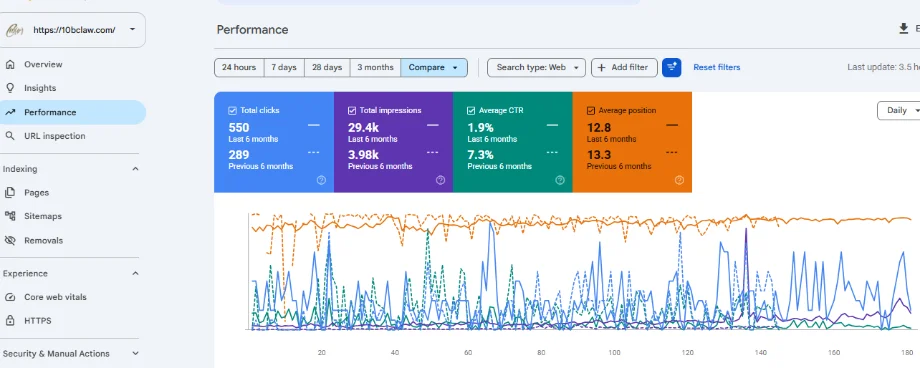This screenshot has height=368, width=920.
Task: Click the blue filter sparkle icon
Action: 672,67
